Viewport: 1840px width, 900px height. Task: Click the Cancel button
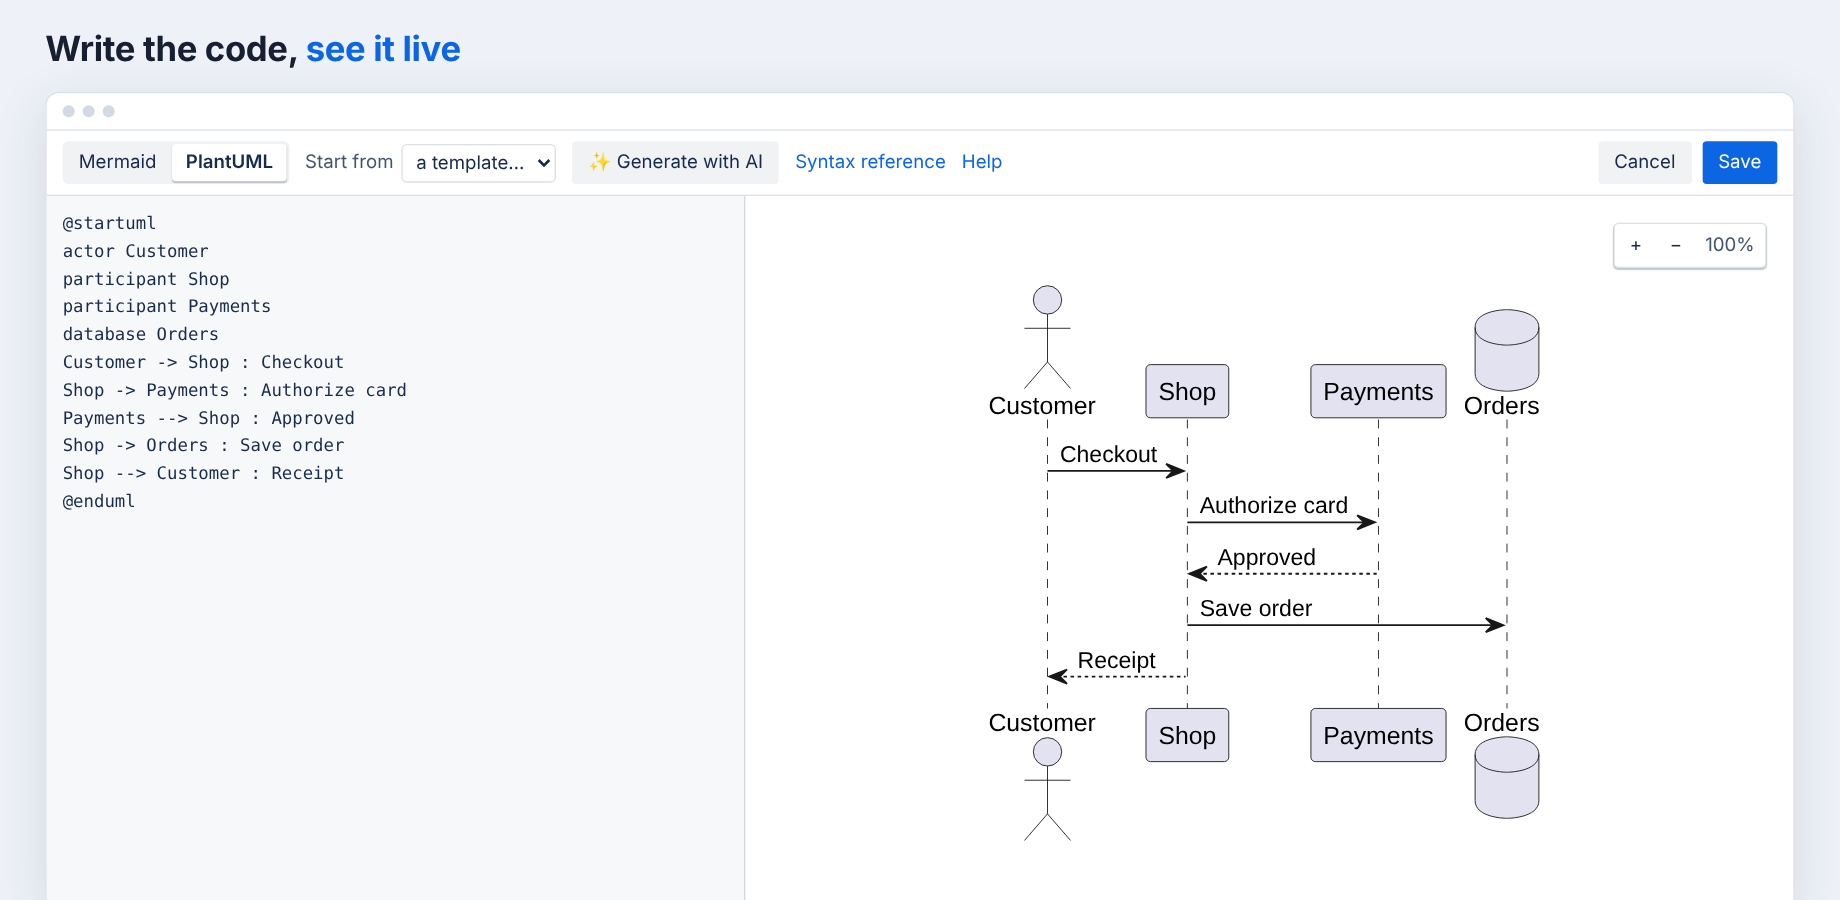[1644, 162]
